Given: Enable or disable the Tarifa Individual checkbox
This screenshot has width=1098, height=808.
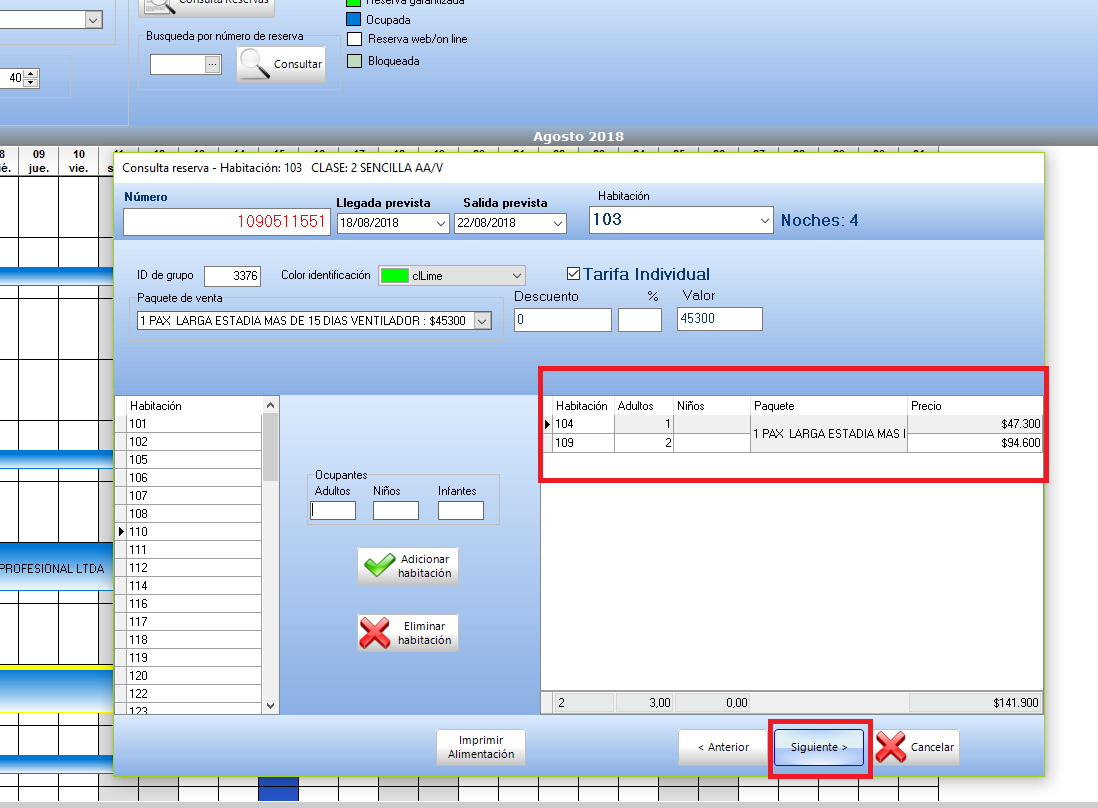Looking at the screenshot, I should 573,274.
